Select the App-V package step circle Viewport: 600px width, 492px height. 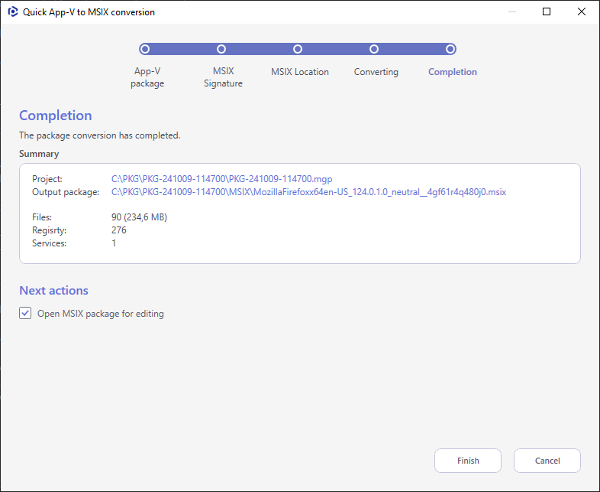[145, 49]
